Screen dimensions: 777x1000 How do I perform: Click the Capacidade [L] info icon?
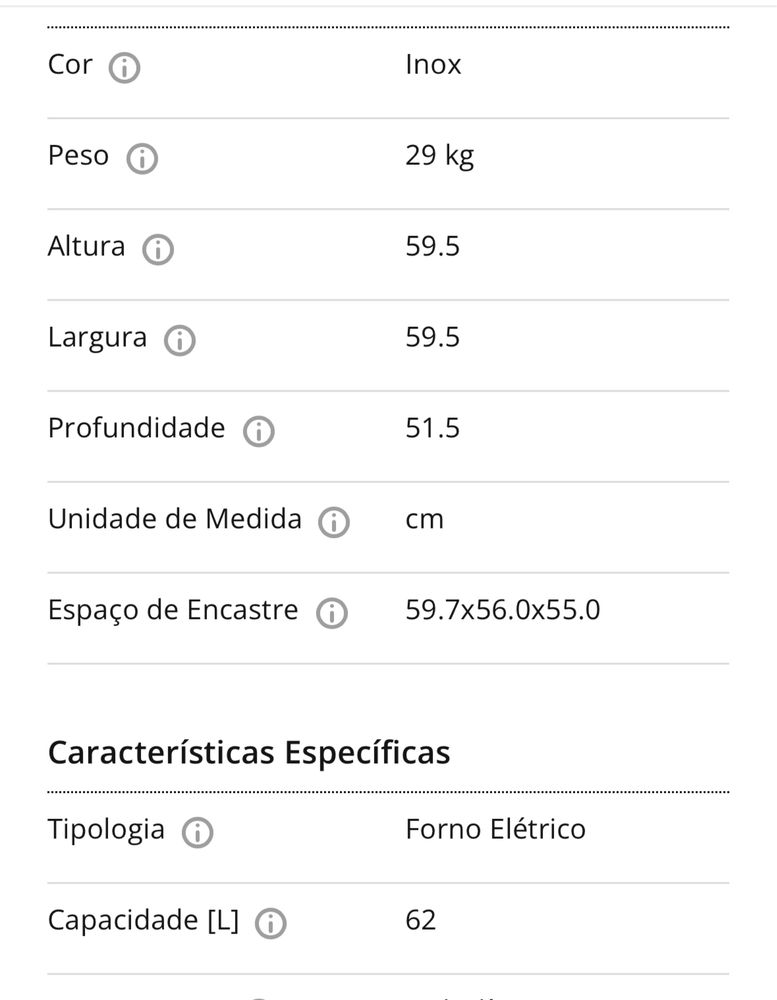coord(270,923)
